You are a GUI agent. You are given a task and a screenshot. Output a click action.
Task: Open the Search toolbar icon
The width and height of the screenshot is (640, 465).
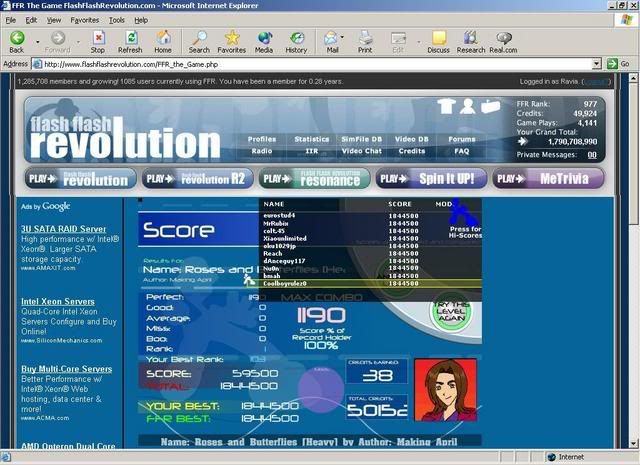(x=199, y=39)
